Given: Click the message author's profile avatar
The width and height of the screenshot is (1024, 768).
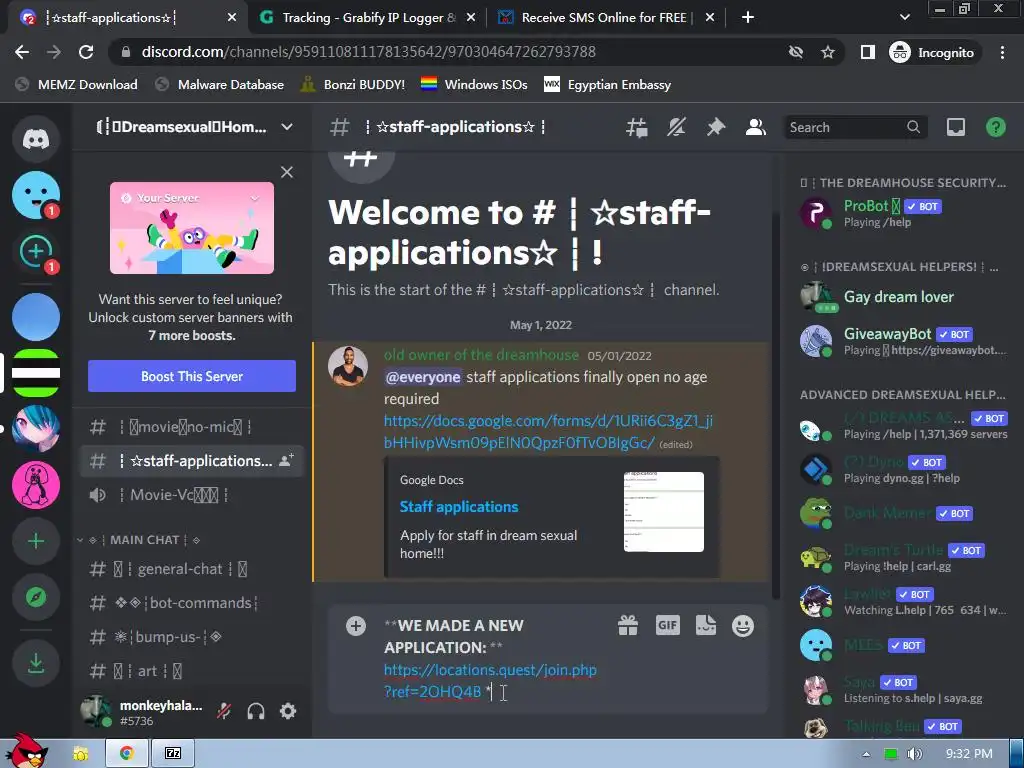Looking at the screenshot, I should [347, 366].
